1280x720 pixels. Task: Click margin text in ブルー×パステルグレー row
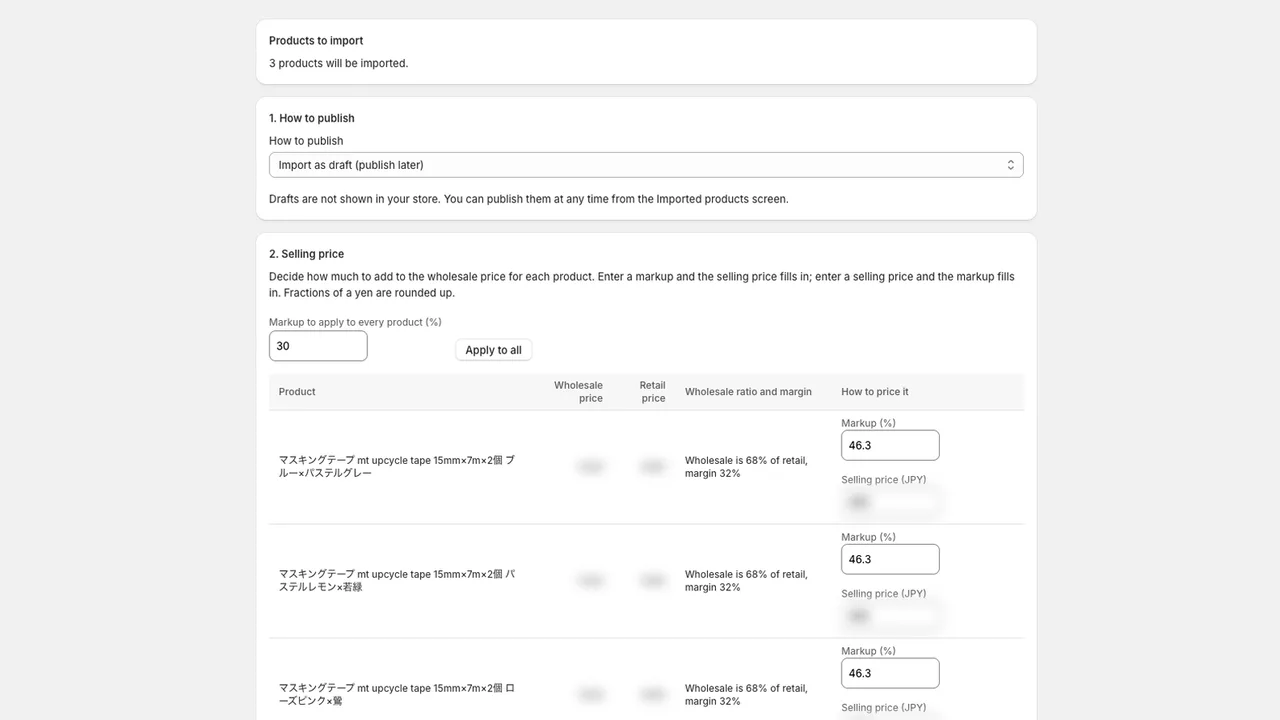[746, 467]
